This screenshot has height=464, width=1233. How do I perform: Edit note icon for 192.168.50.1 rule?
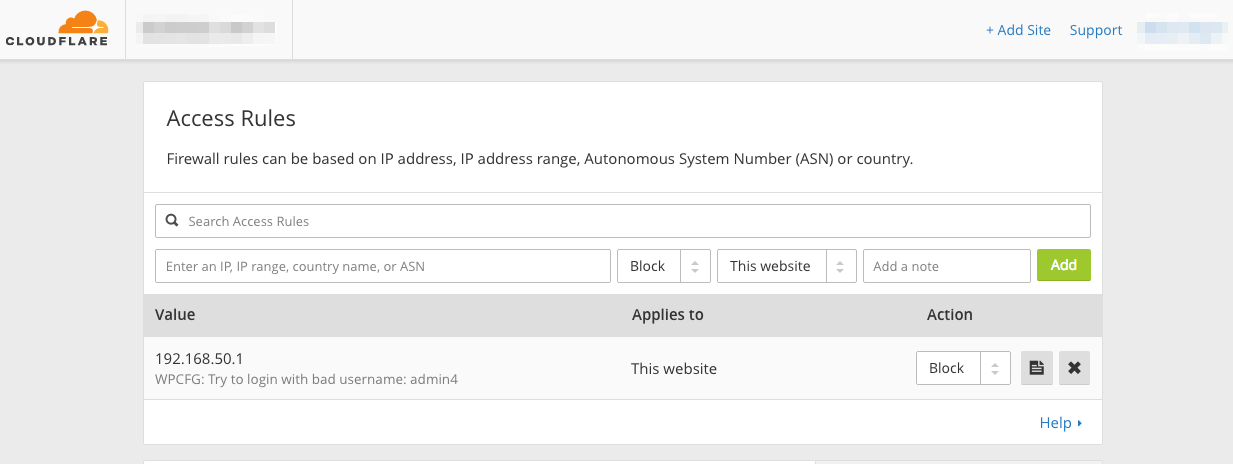click(x=1037, y=368)
